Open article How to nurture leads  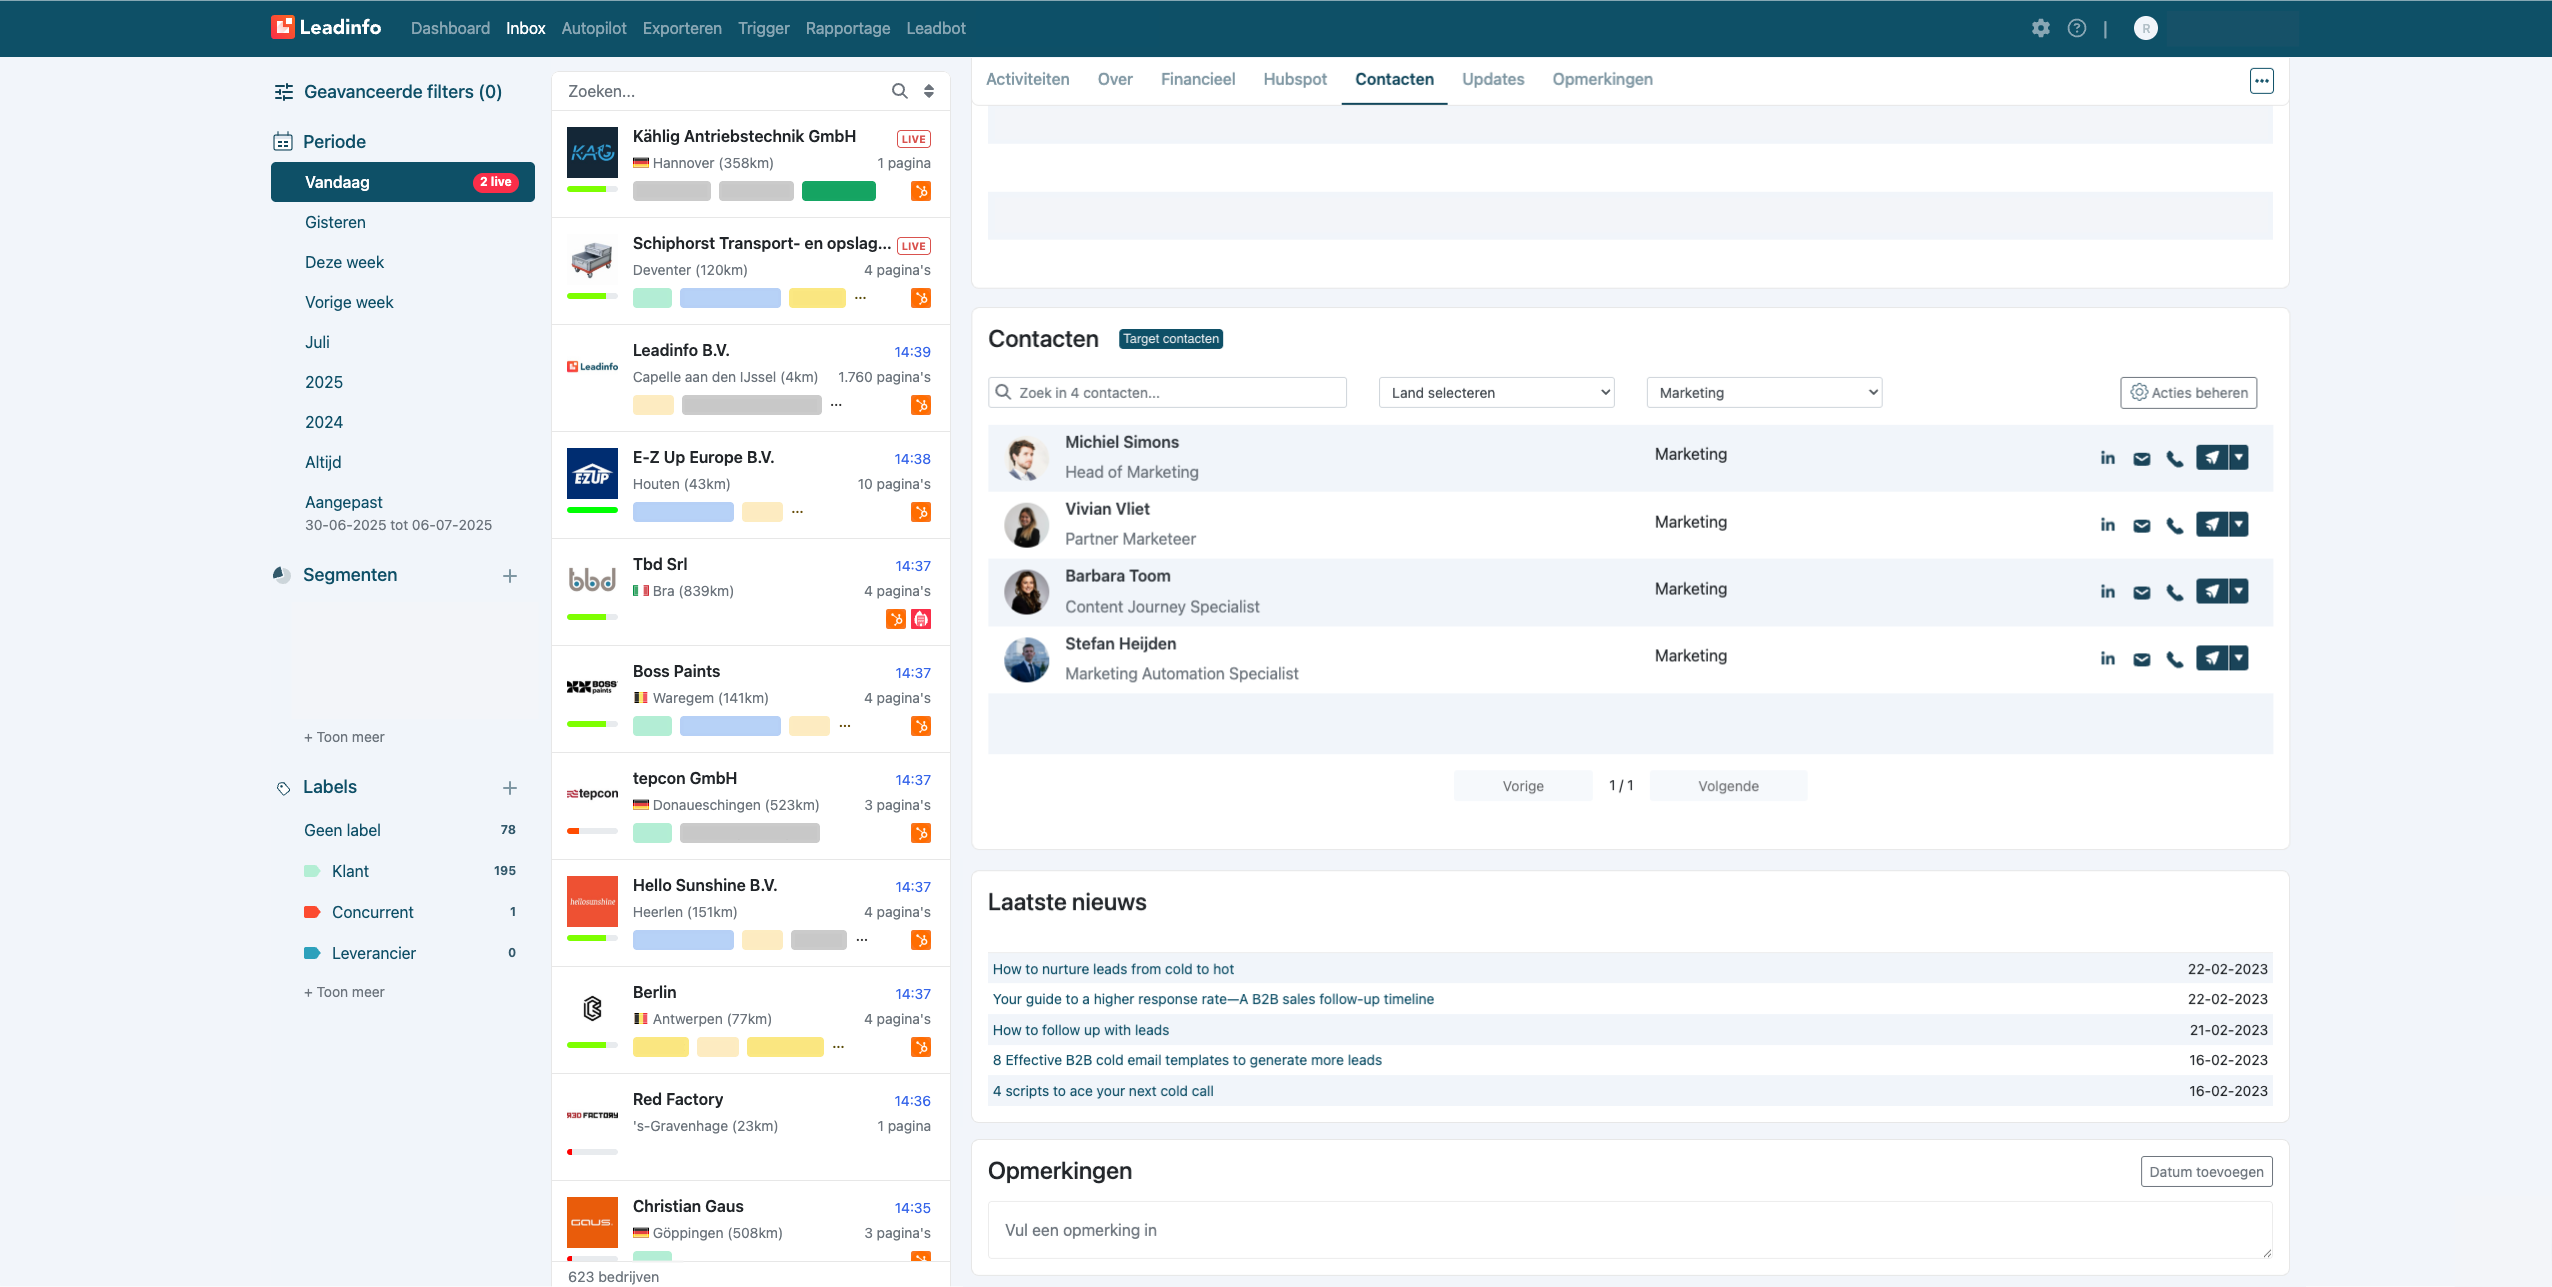(1112, 969)
